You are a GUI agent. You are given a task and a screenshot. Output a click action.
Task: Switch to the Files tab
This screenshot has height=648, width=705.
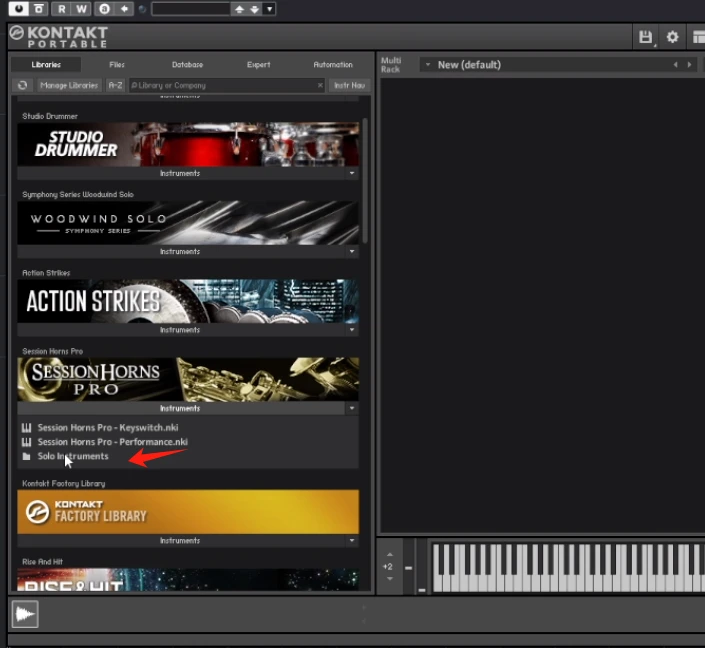pyautogui.click(x=116, y=65)
